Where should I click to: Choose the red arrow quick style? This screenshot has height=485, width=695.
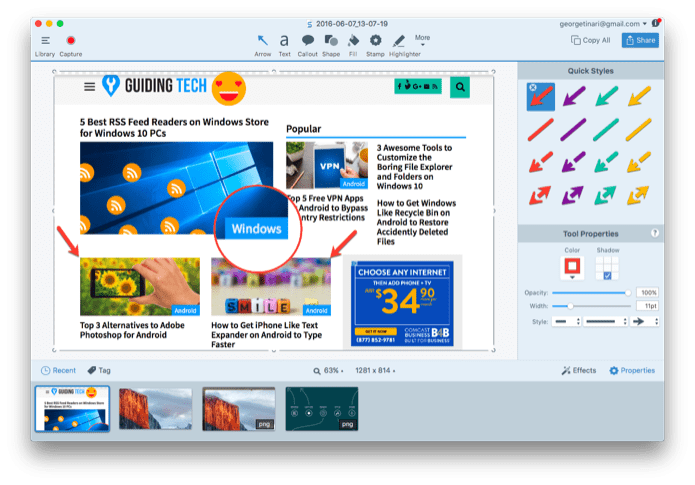tap(541, 97)
